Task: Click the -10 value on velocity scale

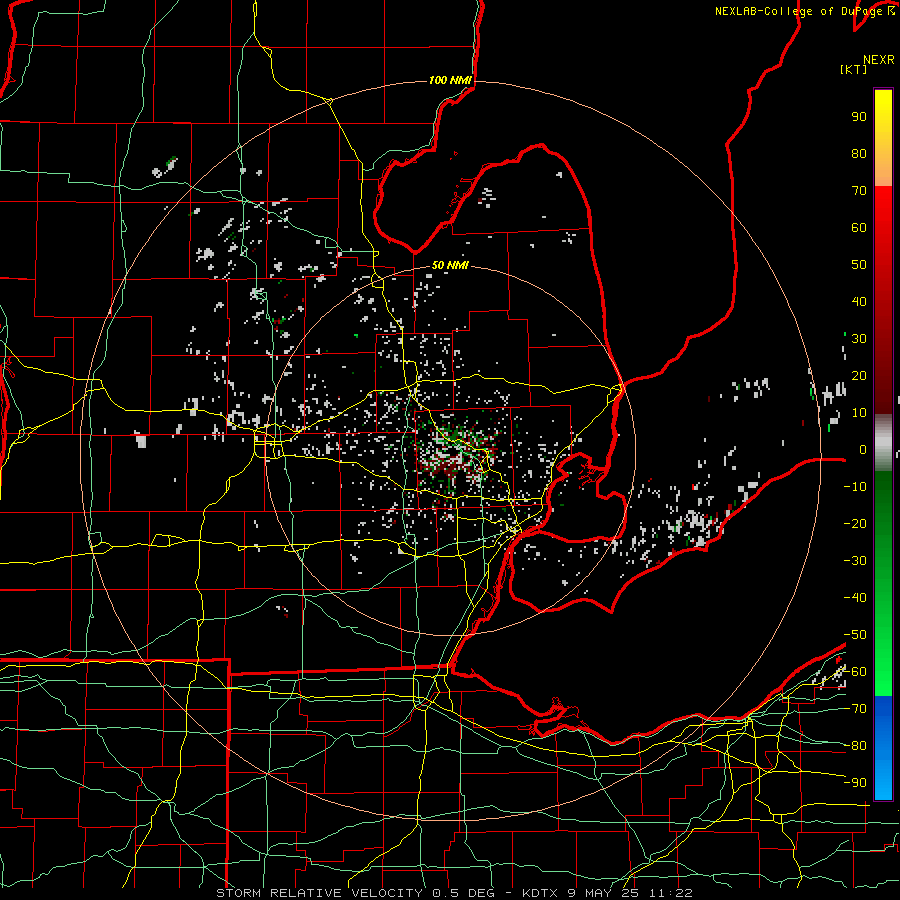Action: click(x=855, y=487)
